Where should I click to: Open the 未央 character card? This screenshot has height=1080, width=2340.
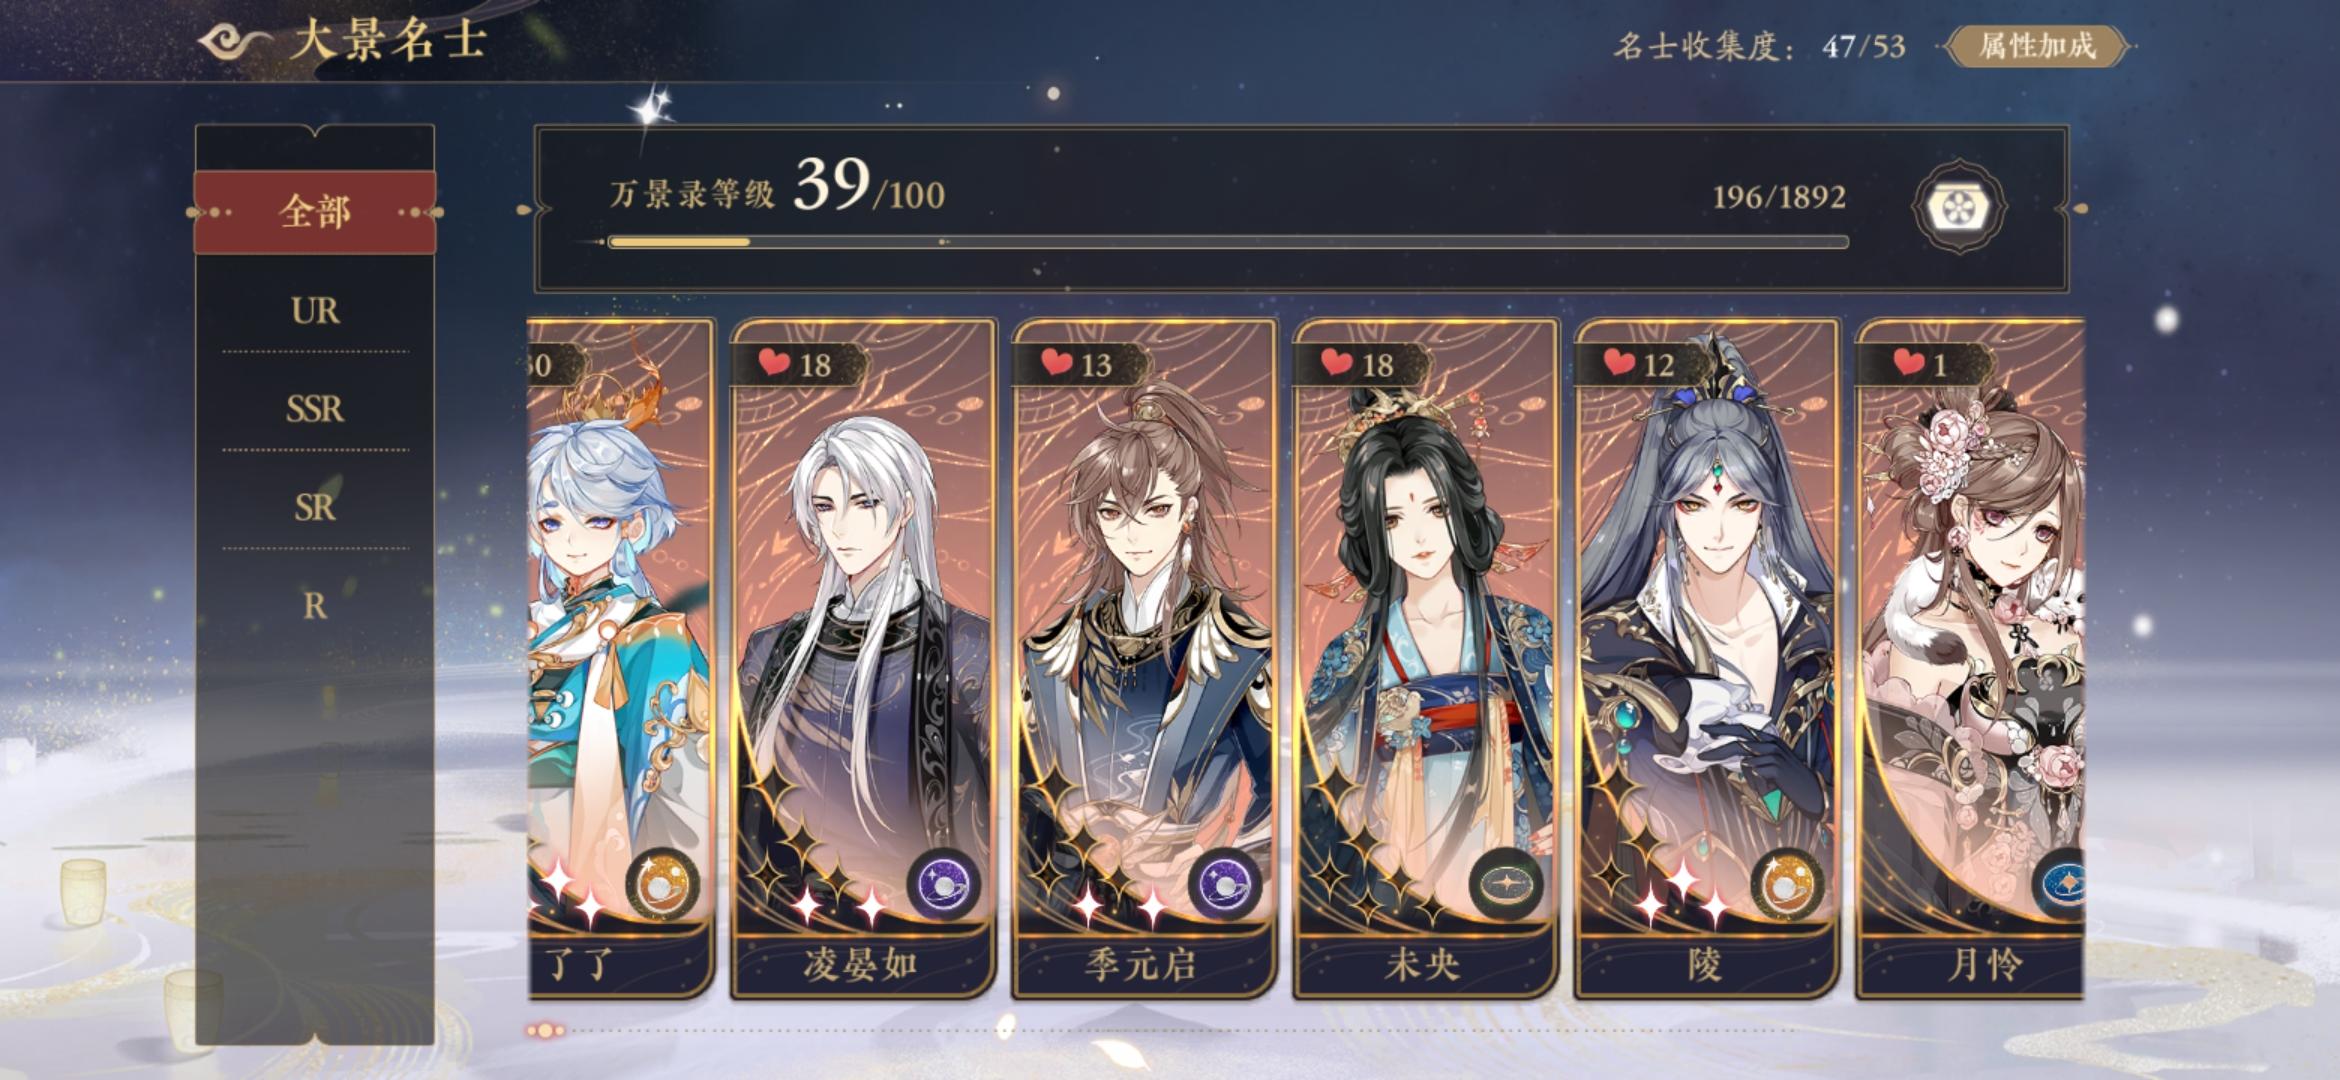click(1424, 658)
